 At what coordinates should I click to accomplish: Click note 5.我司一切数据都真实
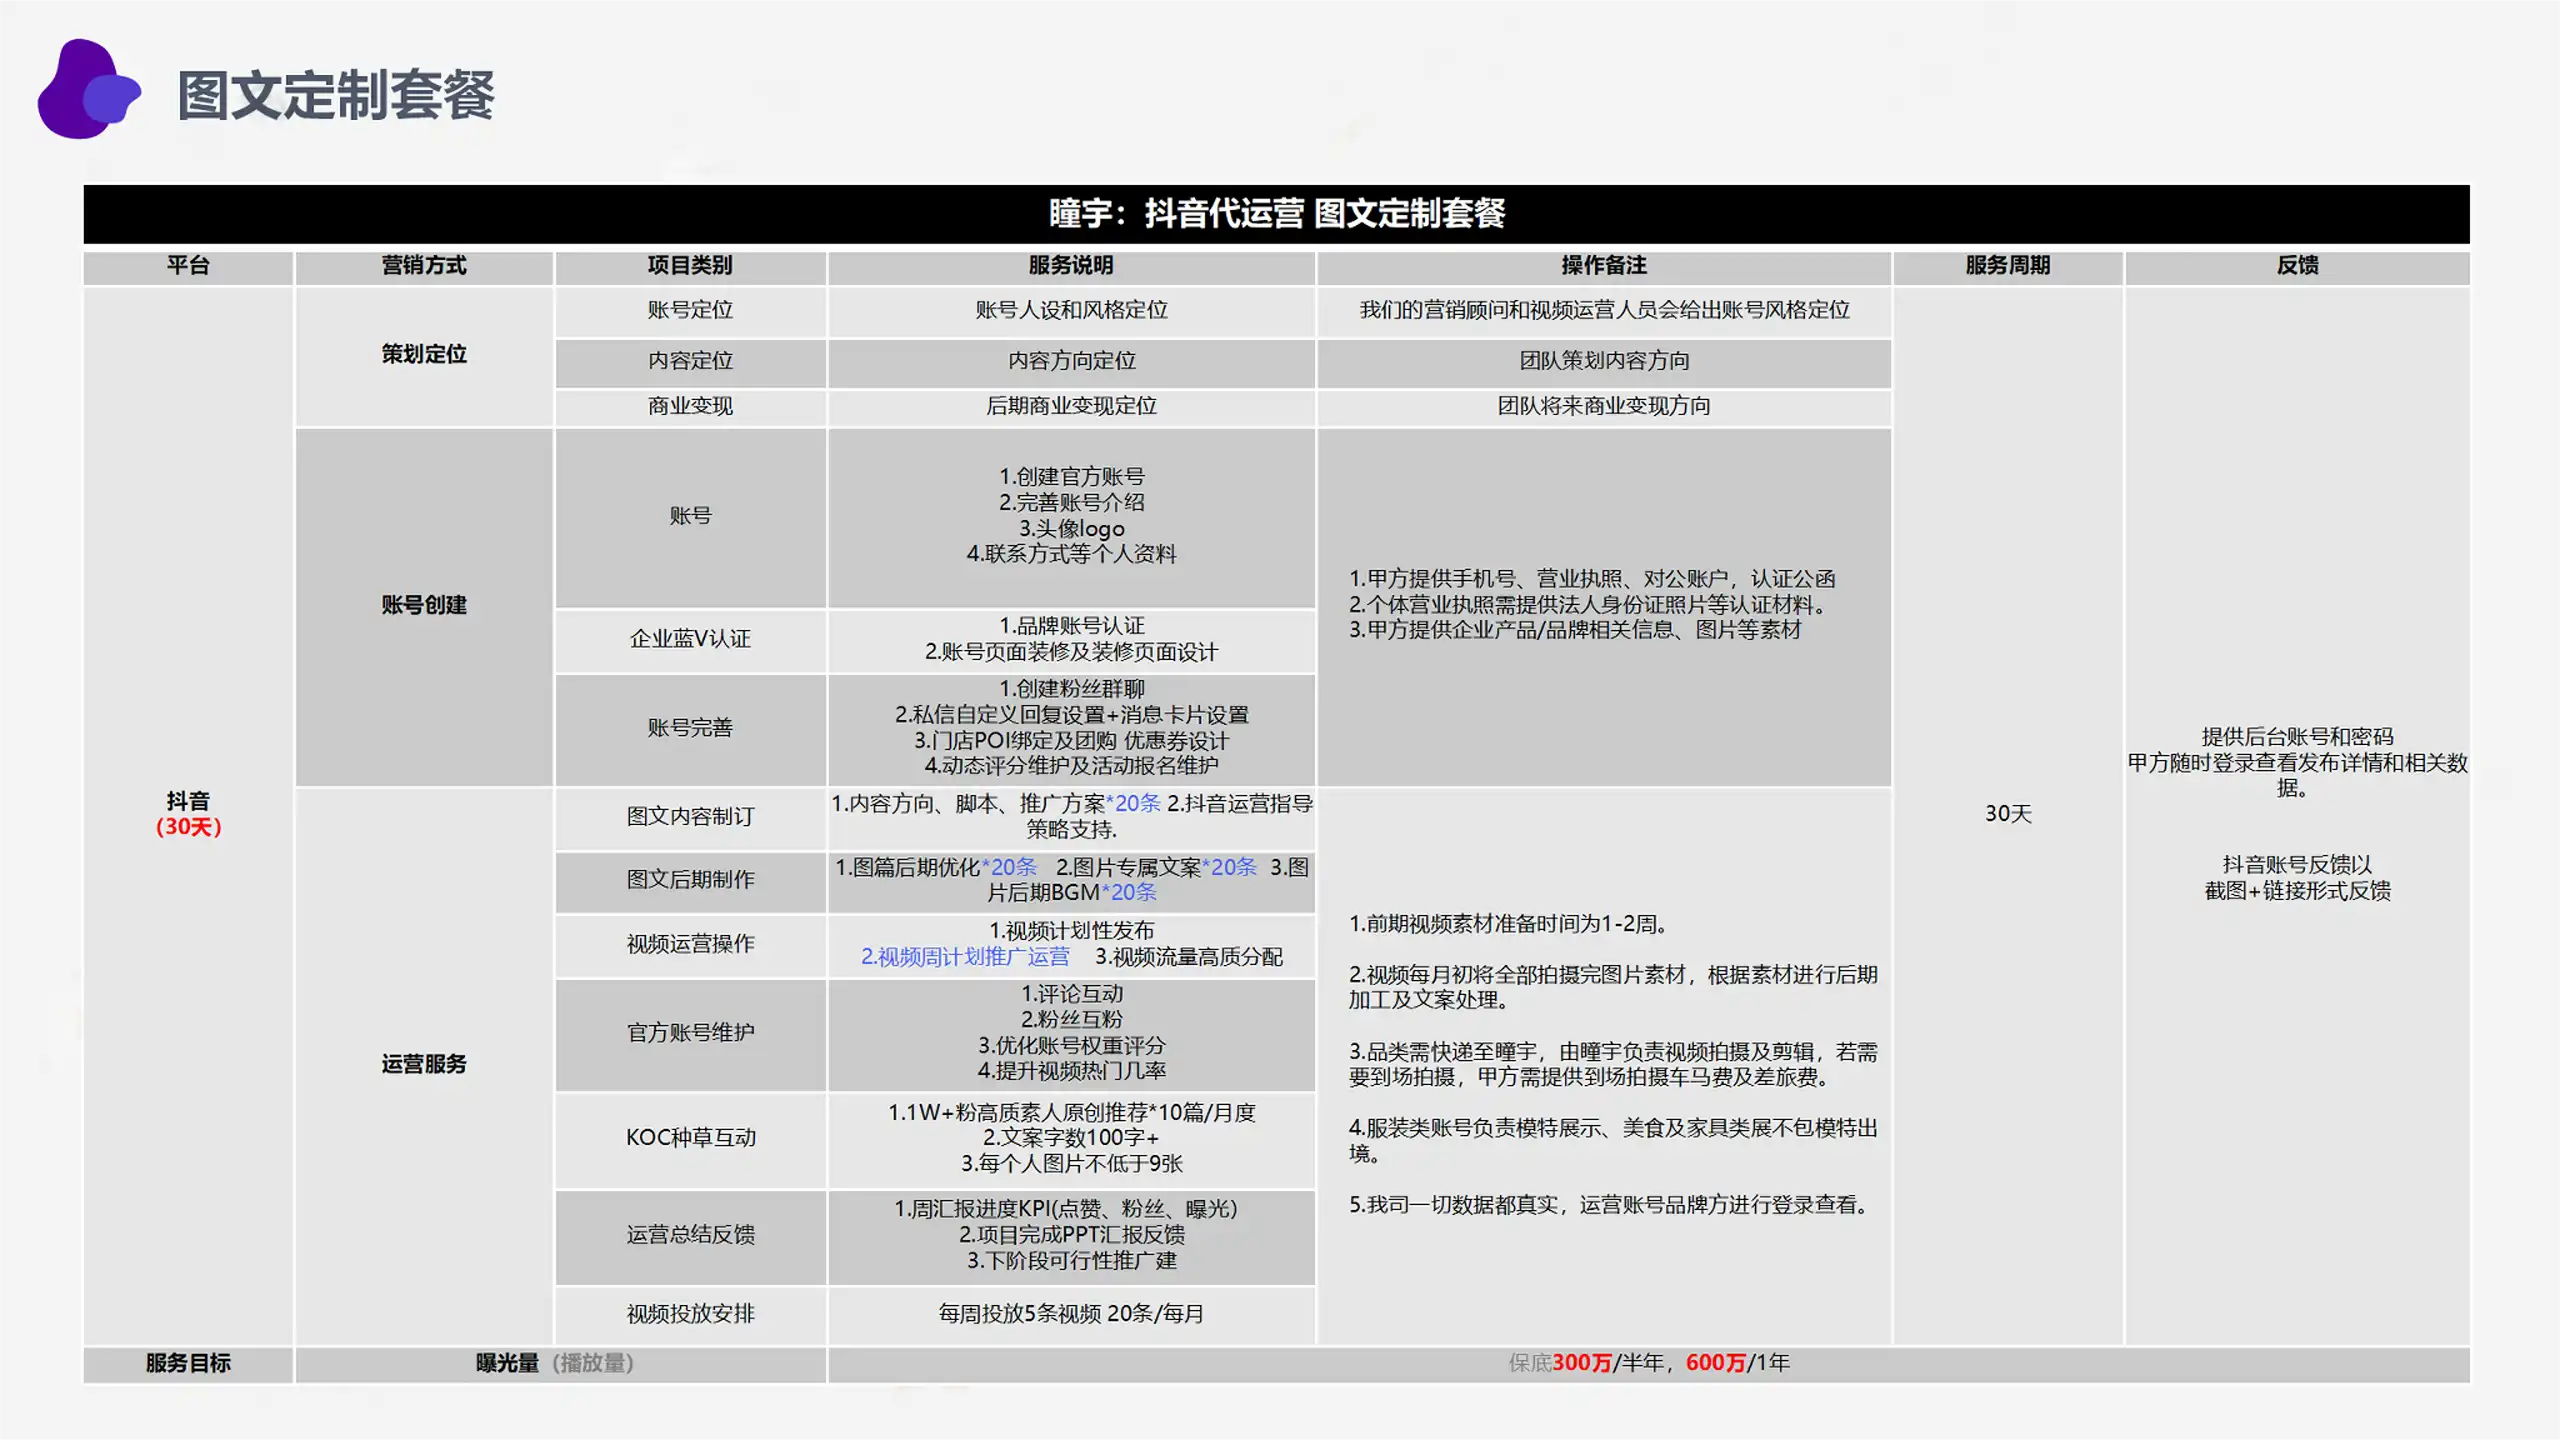(x=1610, y=1206)
